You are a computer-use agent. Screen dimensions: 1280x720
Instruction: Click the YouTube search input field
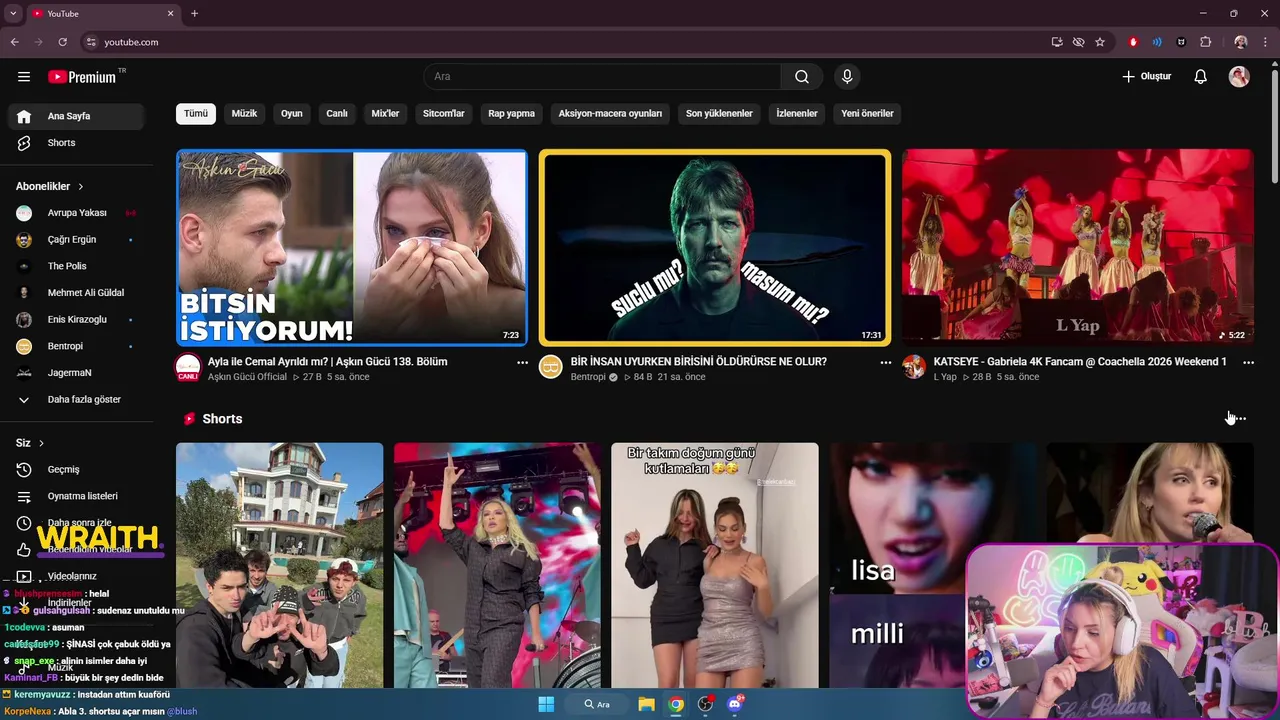pyautogui.click(x=602, y=77)
